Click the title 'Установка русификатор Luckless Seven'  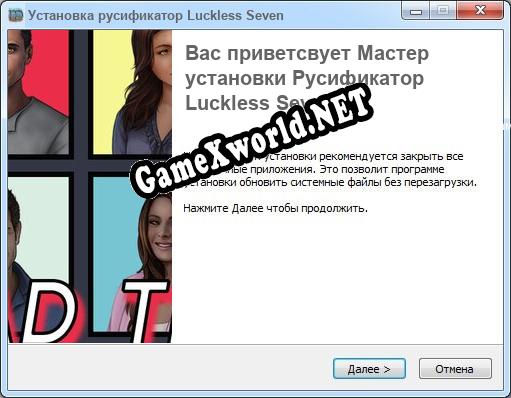point(156,16)
